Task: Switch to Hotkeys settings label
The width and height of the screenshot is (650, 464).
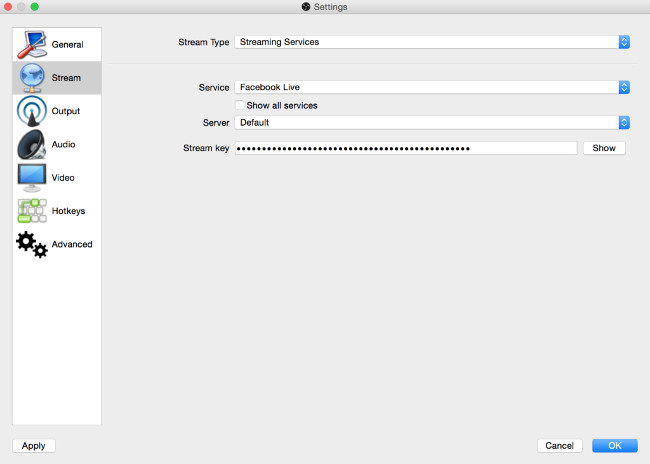Action: pos(68,211)
